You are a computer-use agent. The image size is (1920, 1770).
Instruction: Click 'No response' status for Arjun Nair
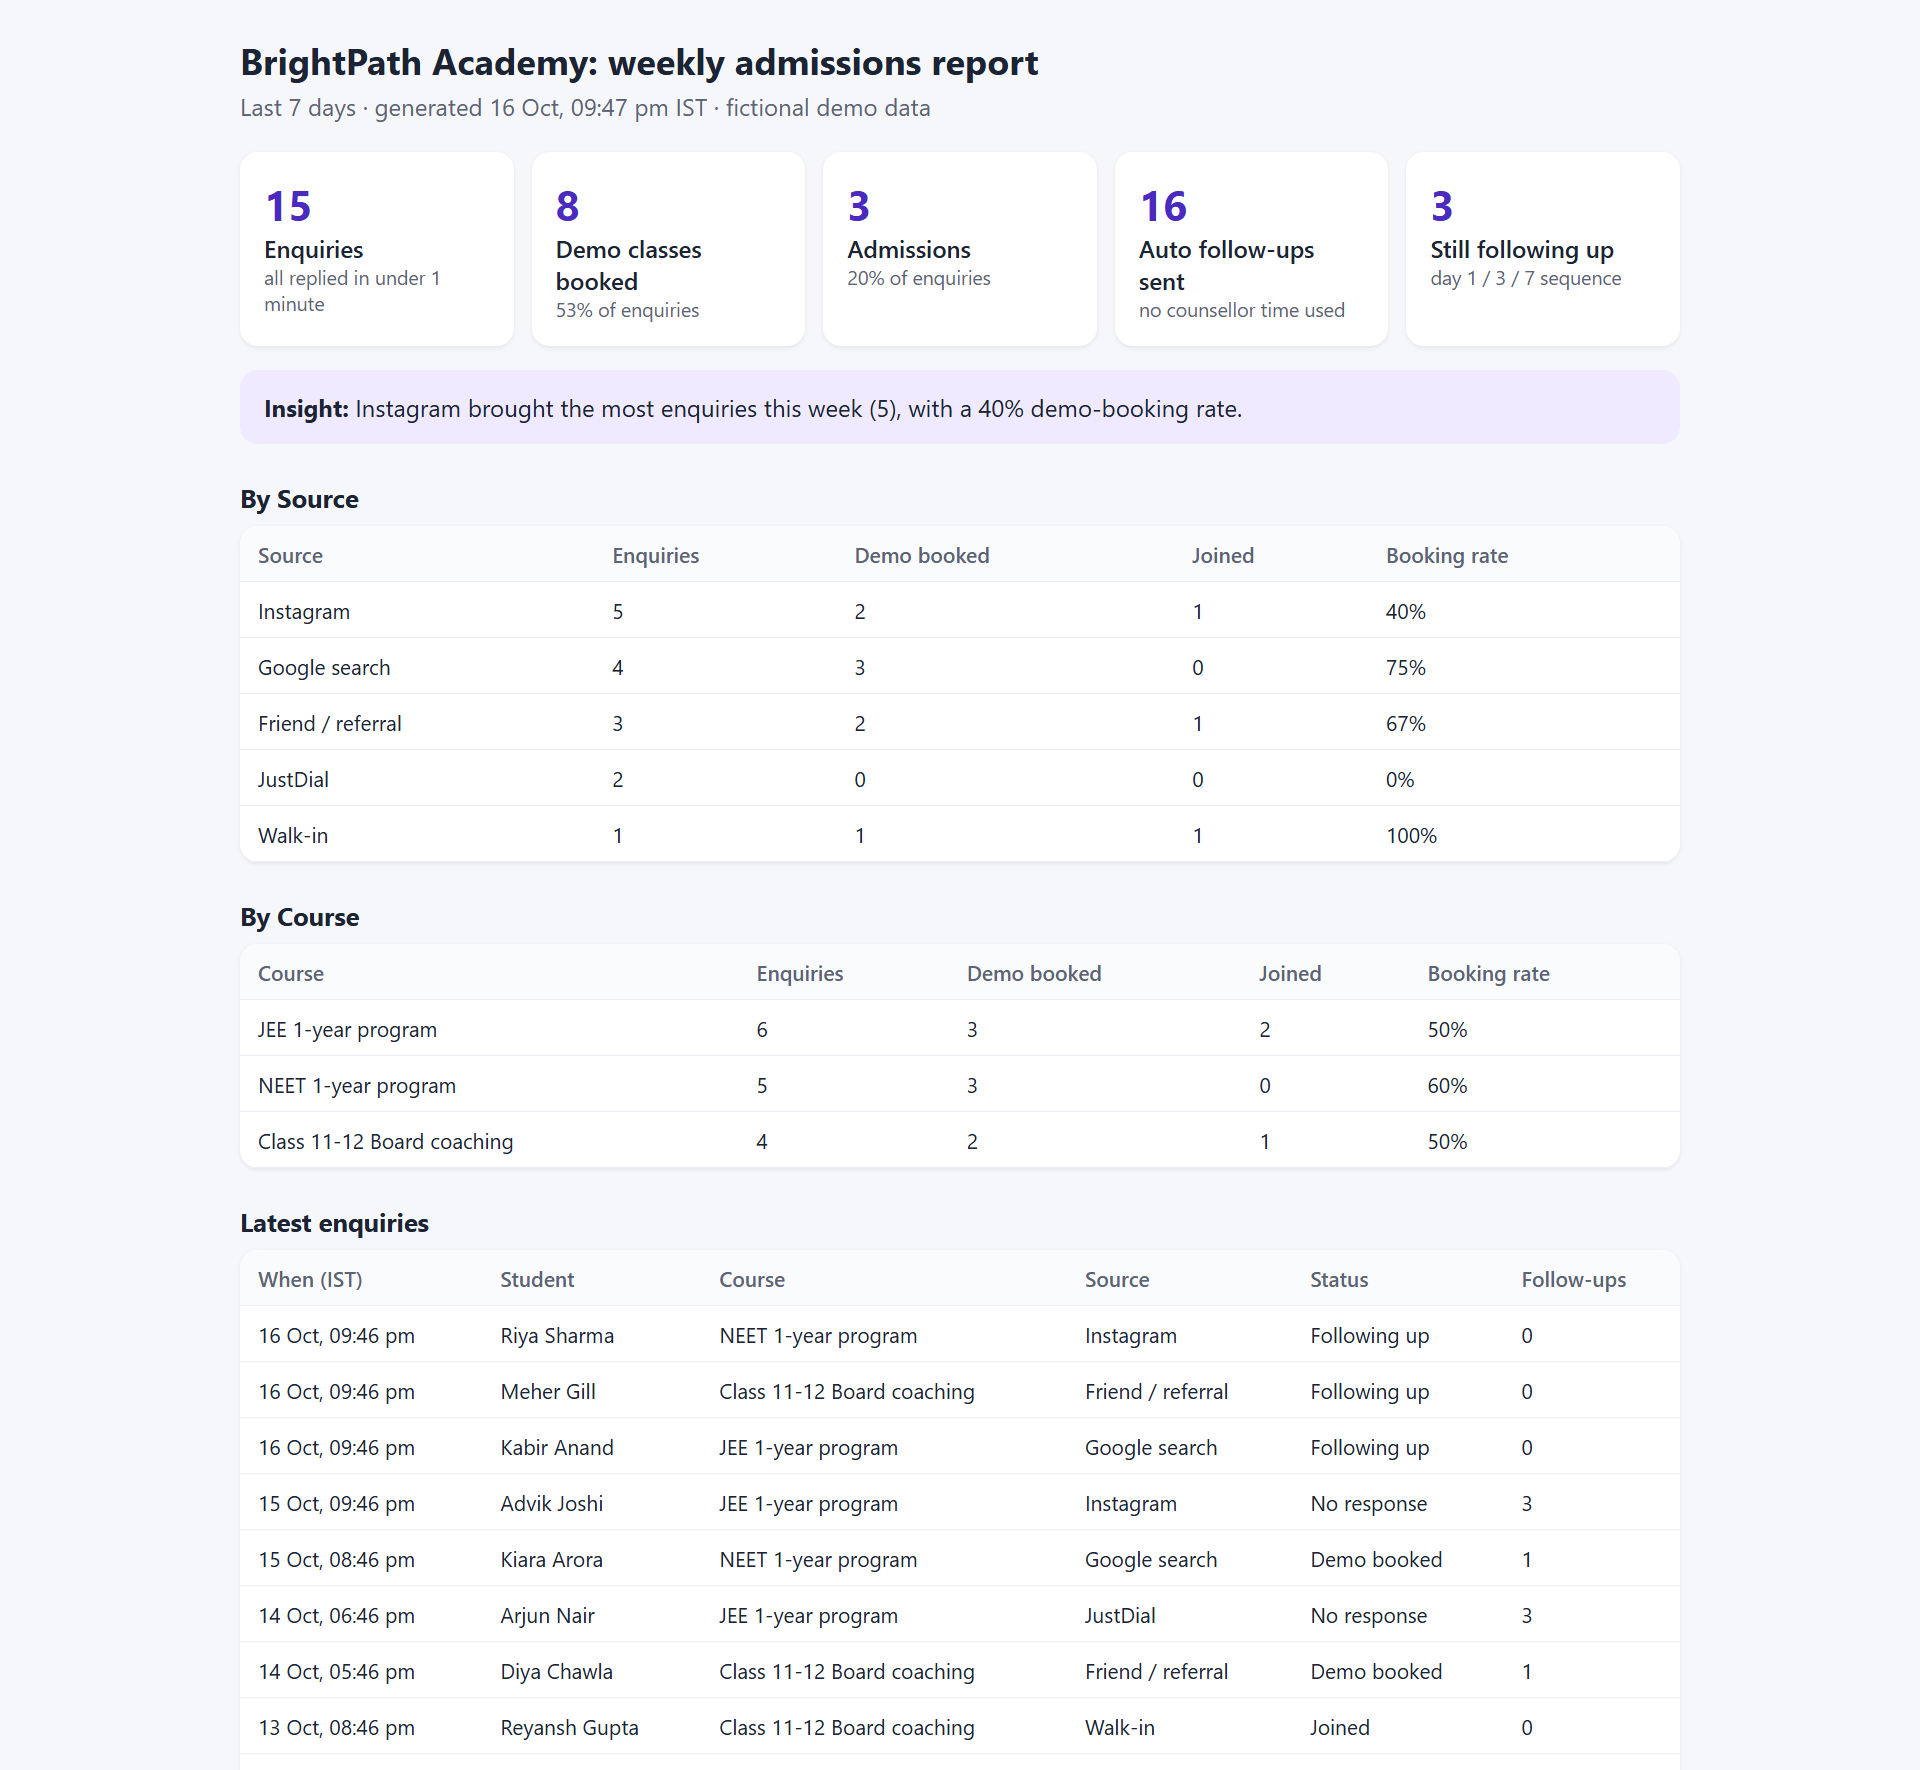click(1369, 1615)
